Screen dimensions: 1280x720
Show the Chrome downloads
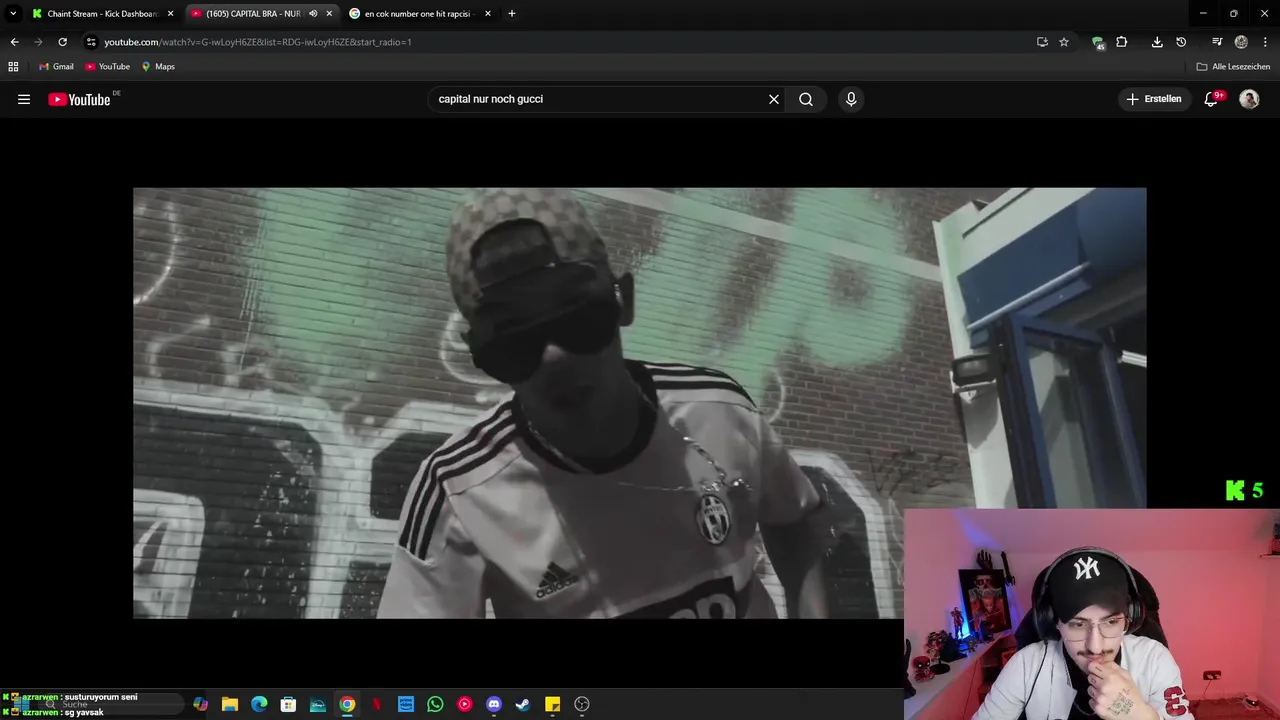click(x=1157, y=42)
